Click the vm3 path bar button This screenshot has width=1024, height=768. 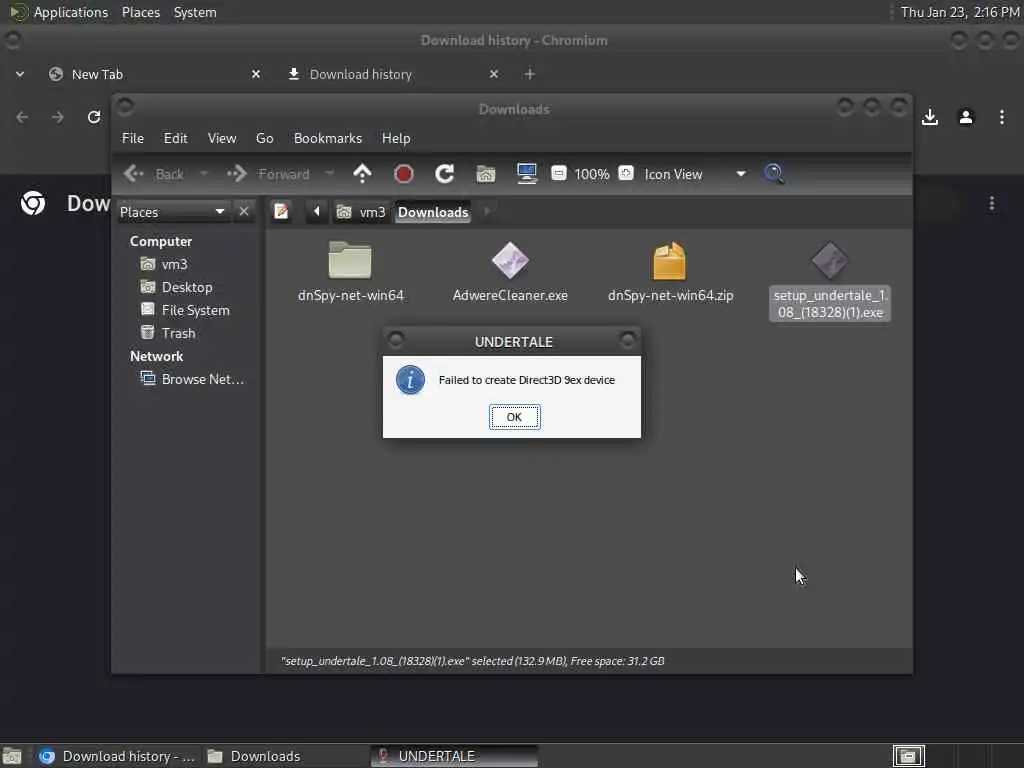[361, 212]
